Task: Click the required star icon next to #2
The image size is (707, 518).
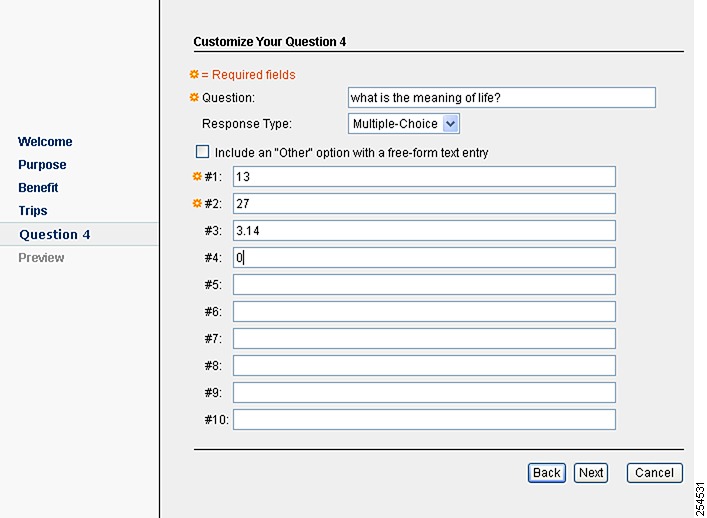Action: click(197, 203)
